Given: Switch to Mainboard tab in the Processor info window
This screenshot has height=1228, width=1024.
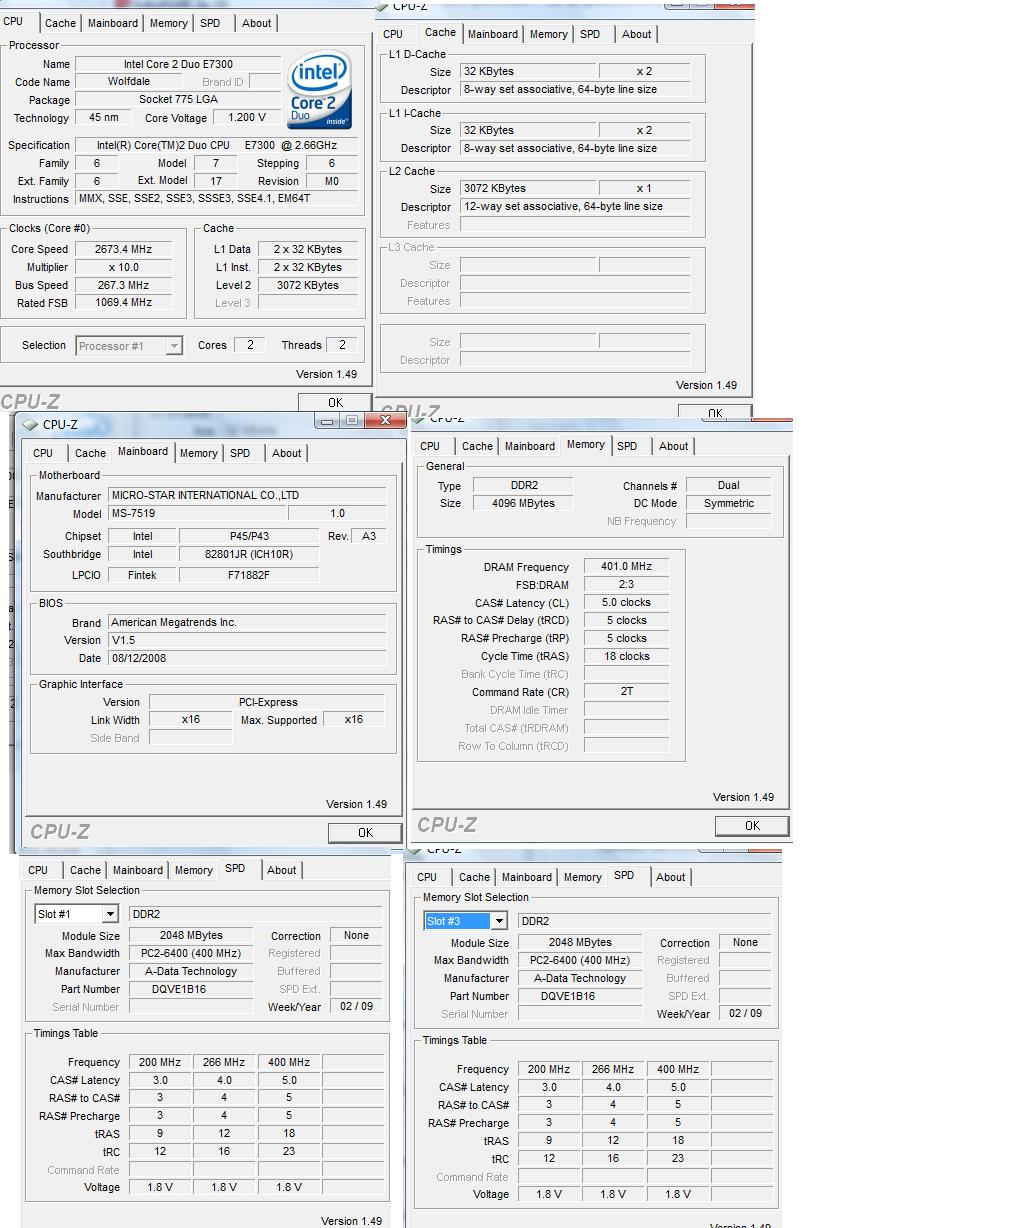Looking at the screenshot, I should pyautogui.click(x=113, y=23).
